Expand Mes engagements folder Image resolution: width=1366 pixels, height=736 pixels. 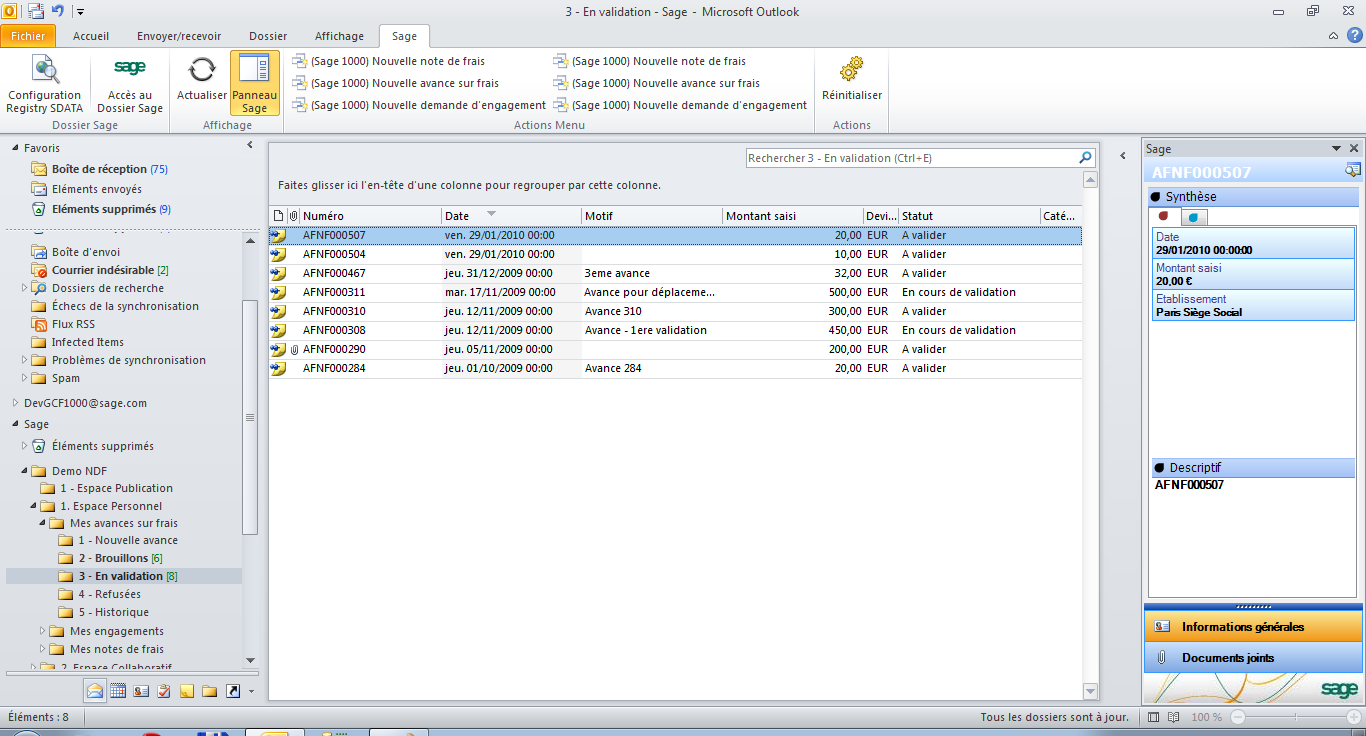pos(44,631)
